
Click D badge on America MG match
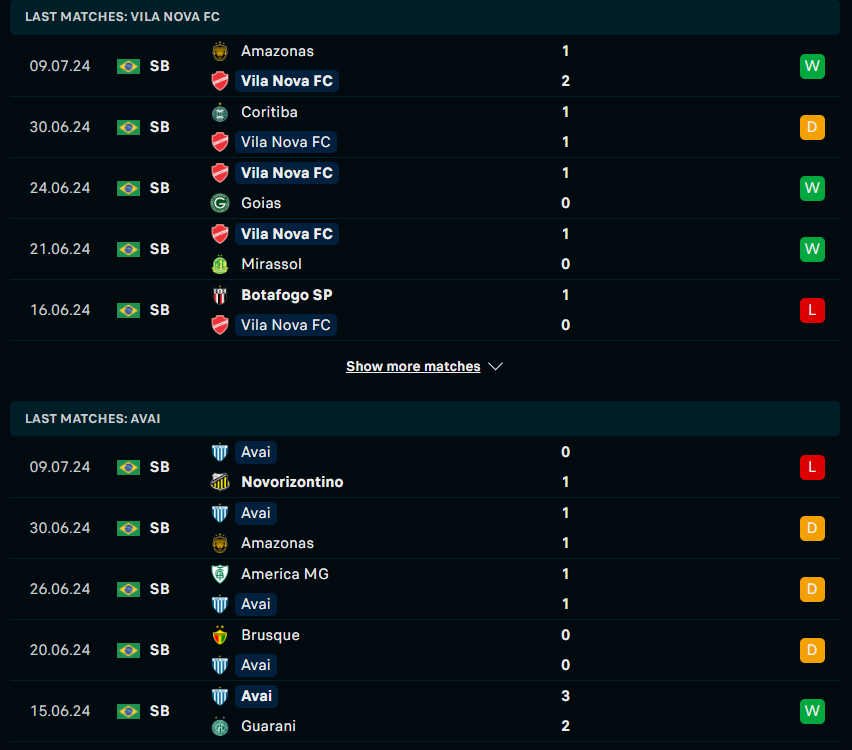[x=812, y=589]
